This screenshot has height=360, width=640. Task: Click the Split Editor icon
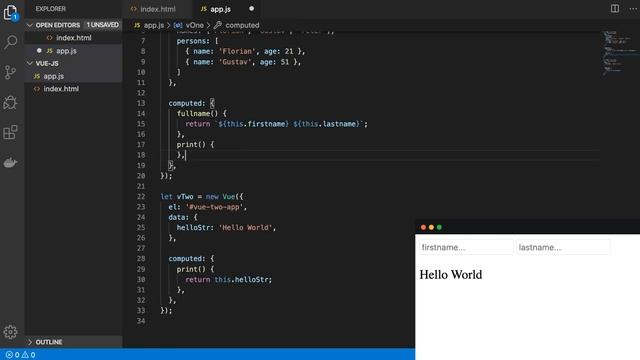pyautogui.click(x=615, y=9)
